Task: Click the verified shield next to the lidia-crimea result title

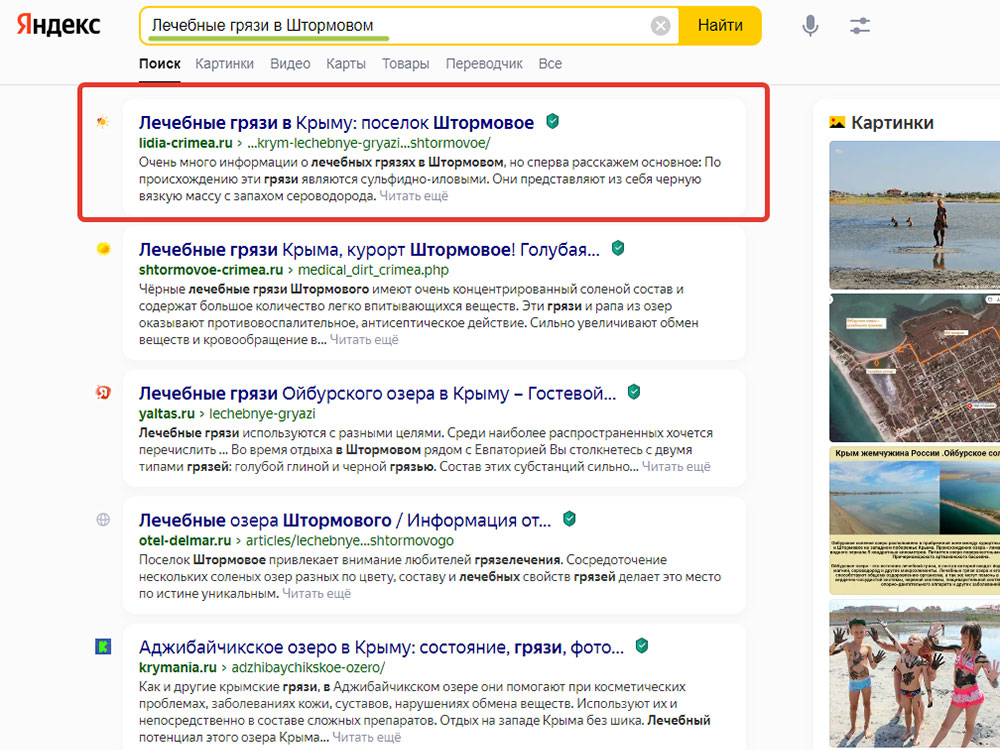Action: point(552,121)
